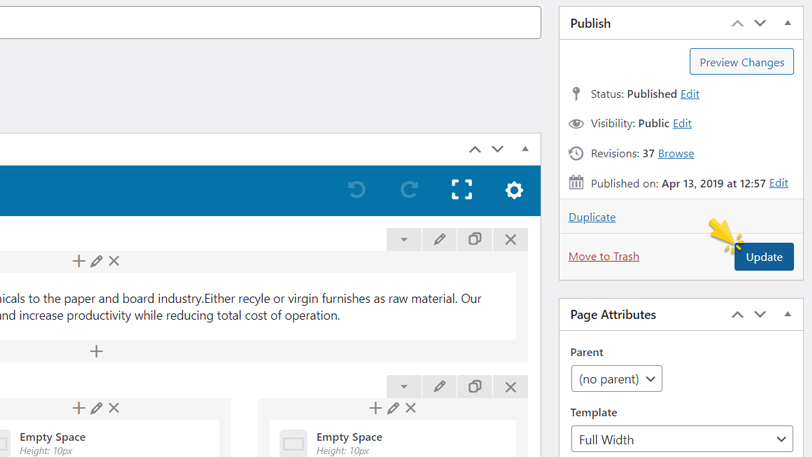812x457 pixels.
Task: Open the Parent page dropdown
Action: point(616,379)
